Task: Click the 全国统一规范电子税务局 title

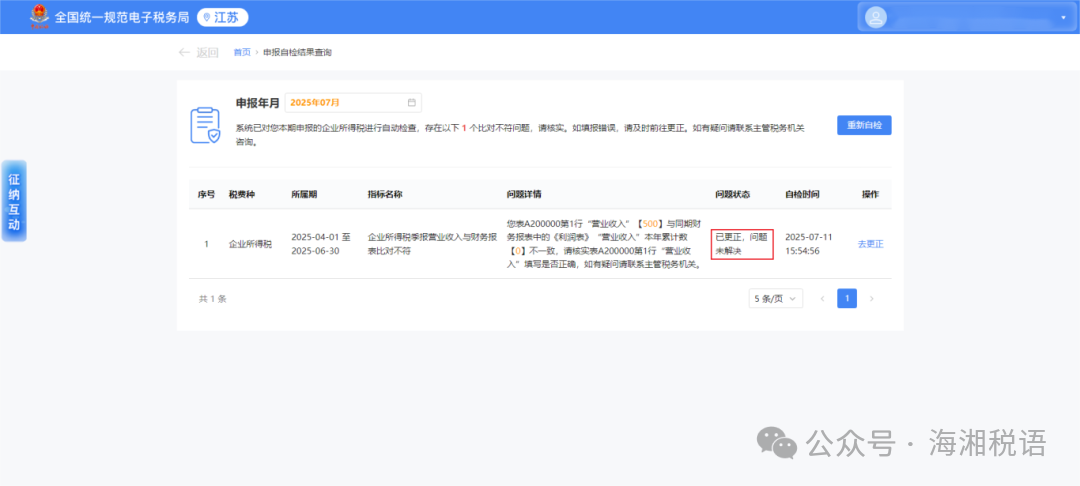Action: tap(122, 18)
